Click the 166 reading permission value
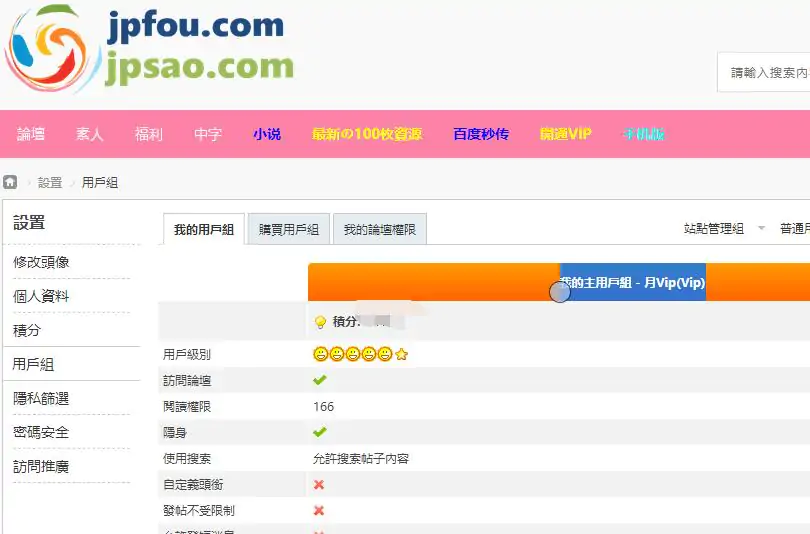810x534 pixels. [323, 406]
